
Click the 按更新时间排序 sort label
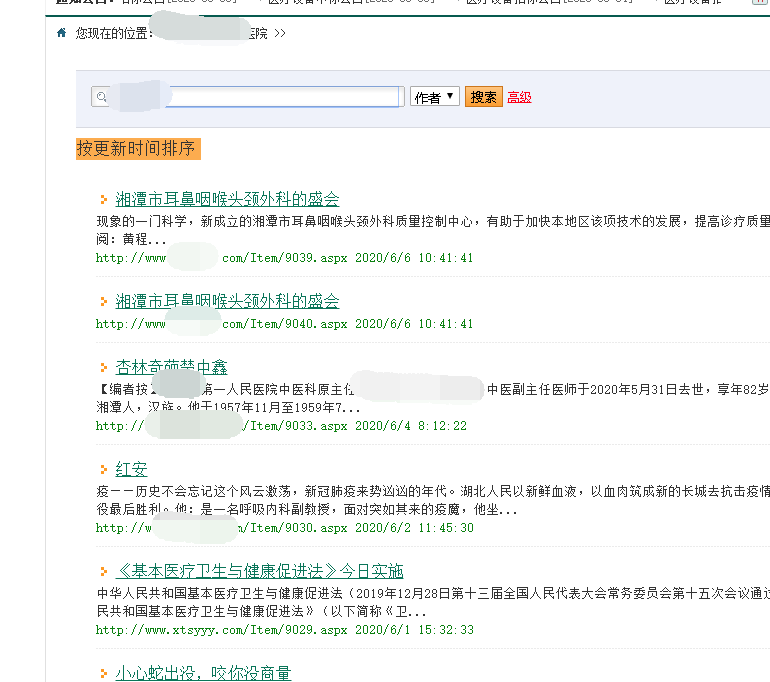pos(137,149)
